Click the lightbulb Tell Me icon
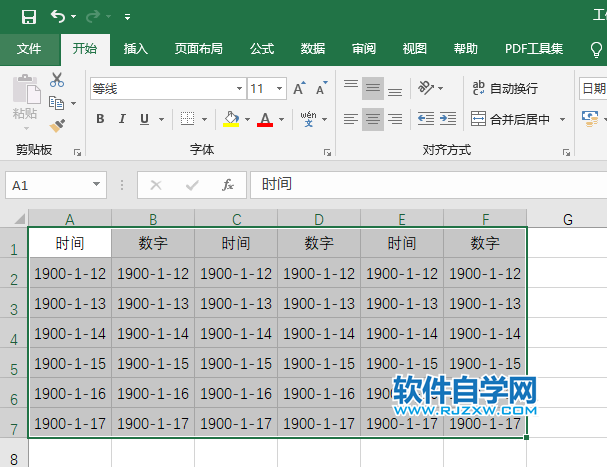The image size is (607, 467). [x=596, y=49]
